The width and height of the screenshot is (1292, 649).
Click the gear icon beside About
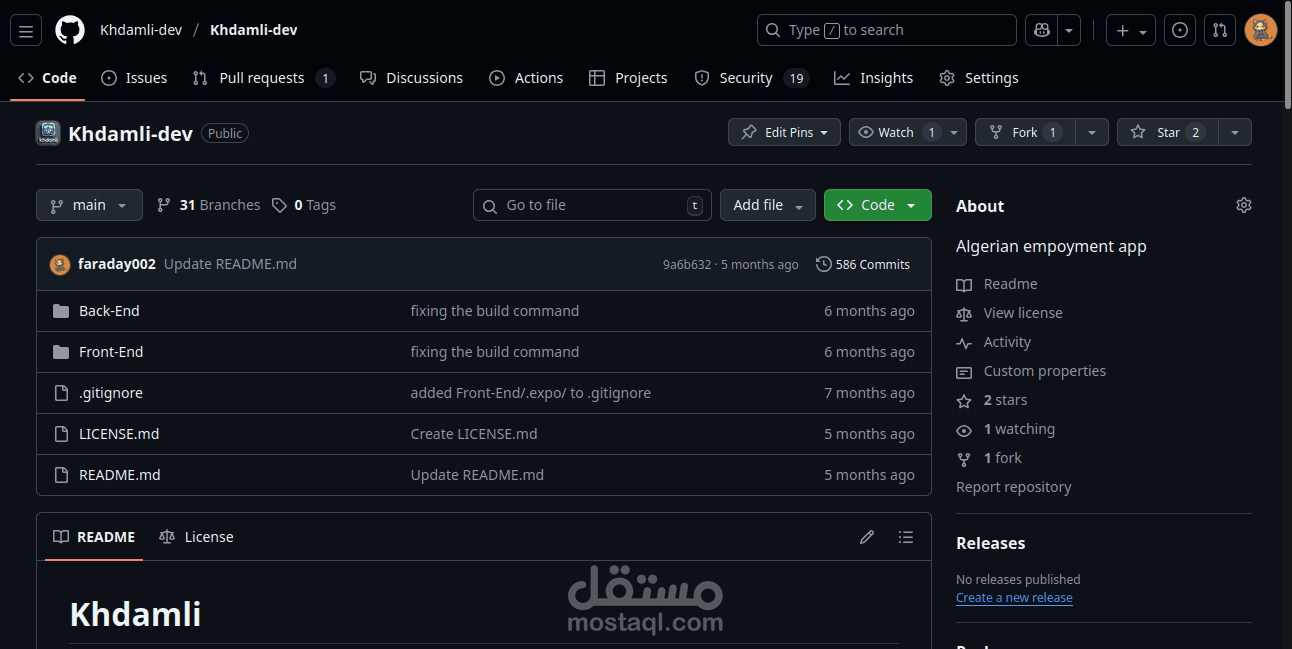pos(1244,205)
